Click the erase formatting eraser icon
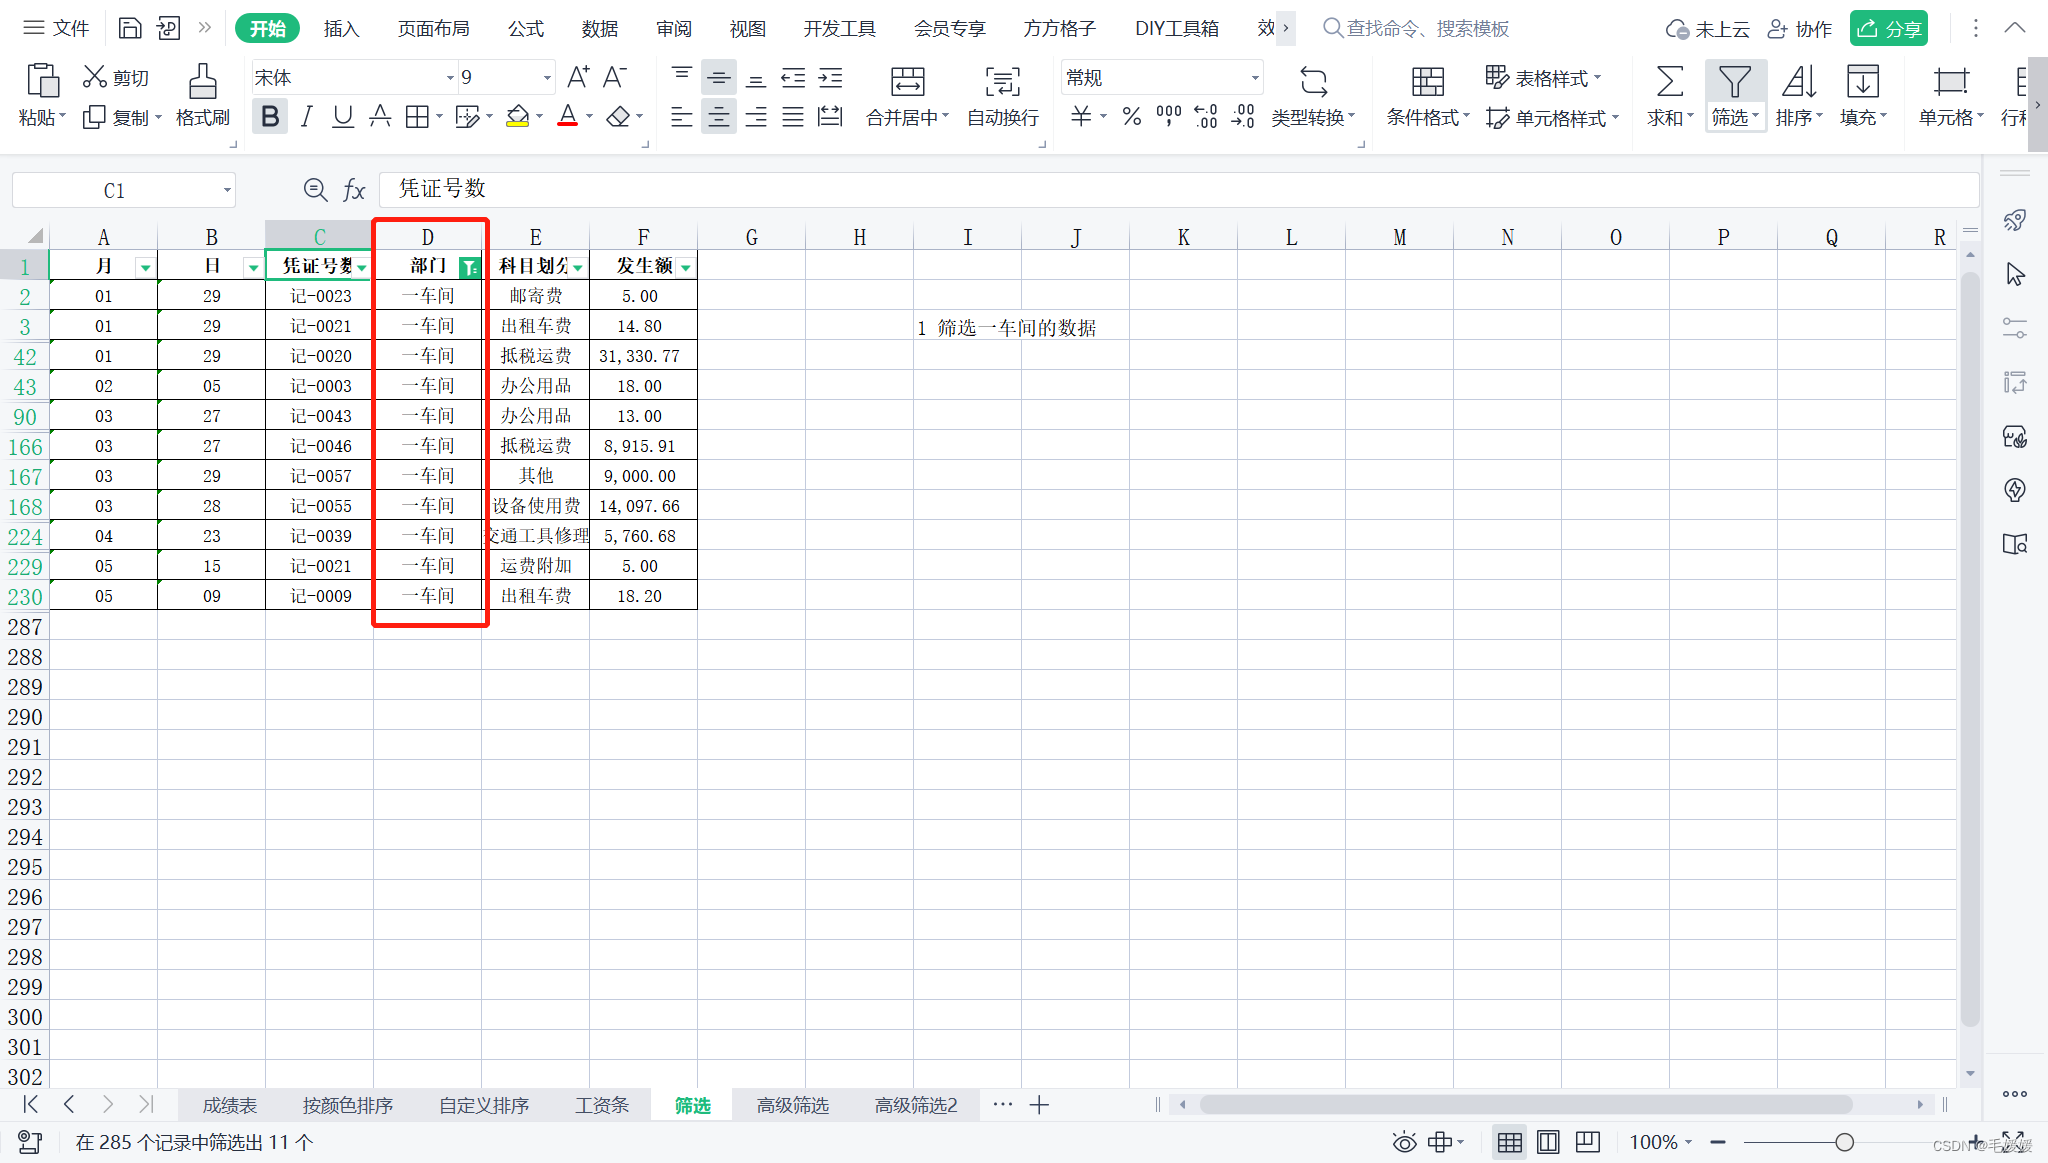The image size is (2048, 1163). point(618,117)
